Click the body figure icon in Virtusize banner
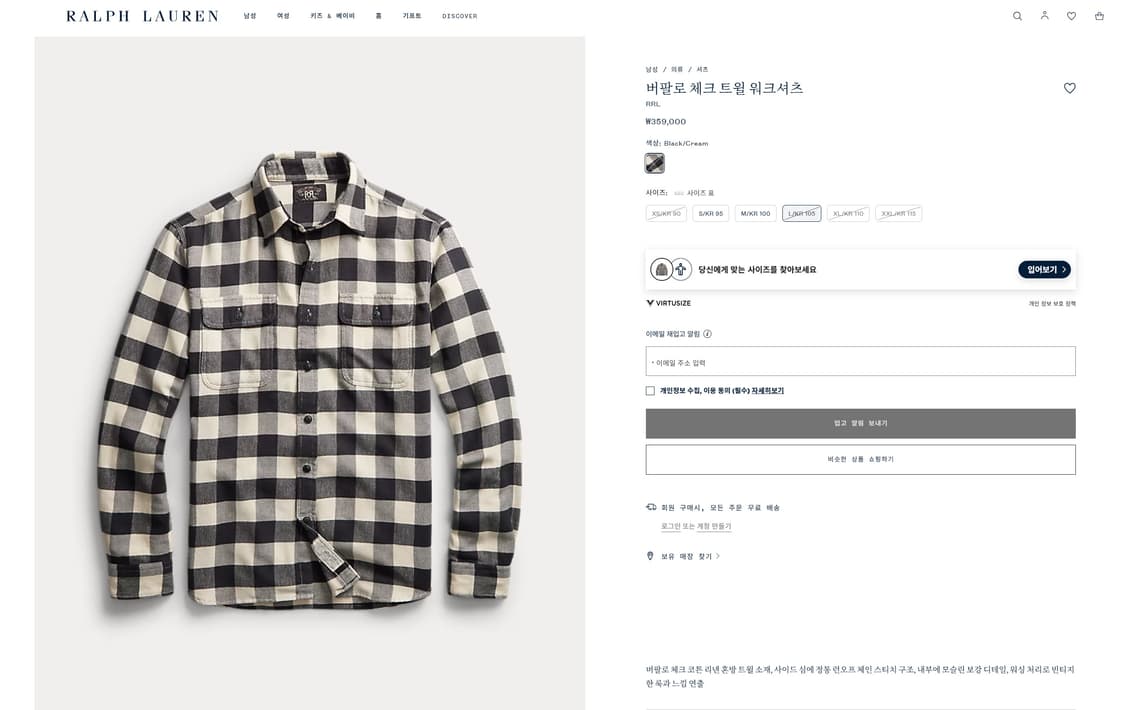The height and width of the screenshot is (710, 1125). [x=680, y=269]
